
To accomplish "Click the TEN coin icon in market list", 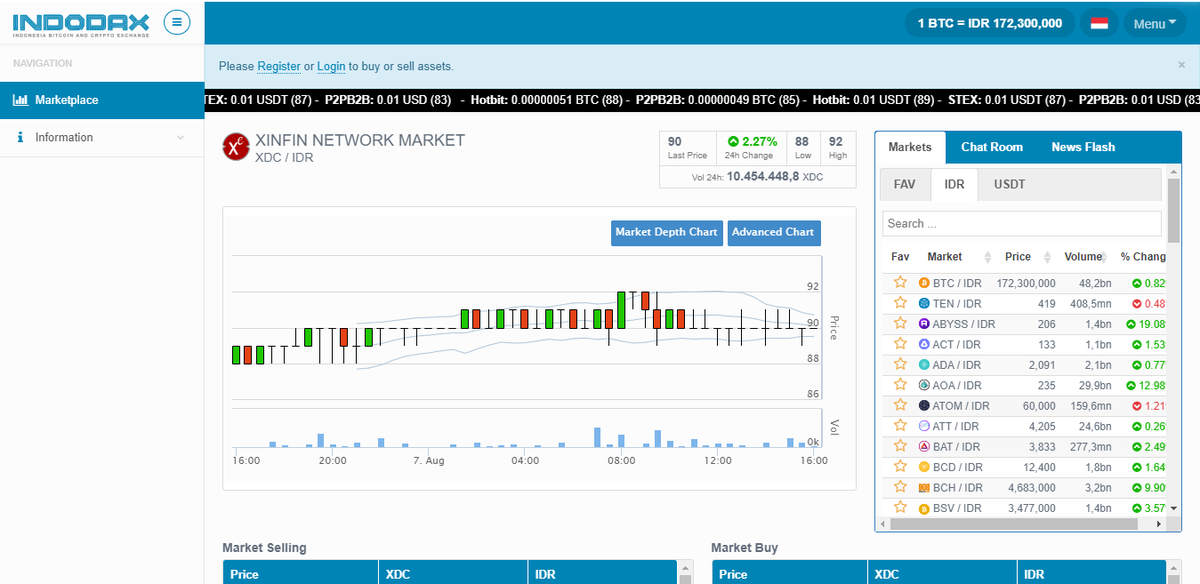I will (924, 303).
